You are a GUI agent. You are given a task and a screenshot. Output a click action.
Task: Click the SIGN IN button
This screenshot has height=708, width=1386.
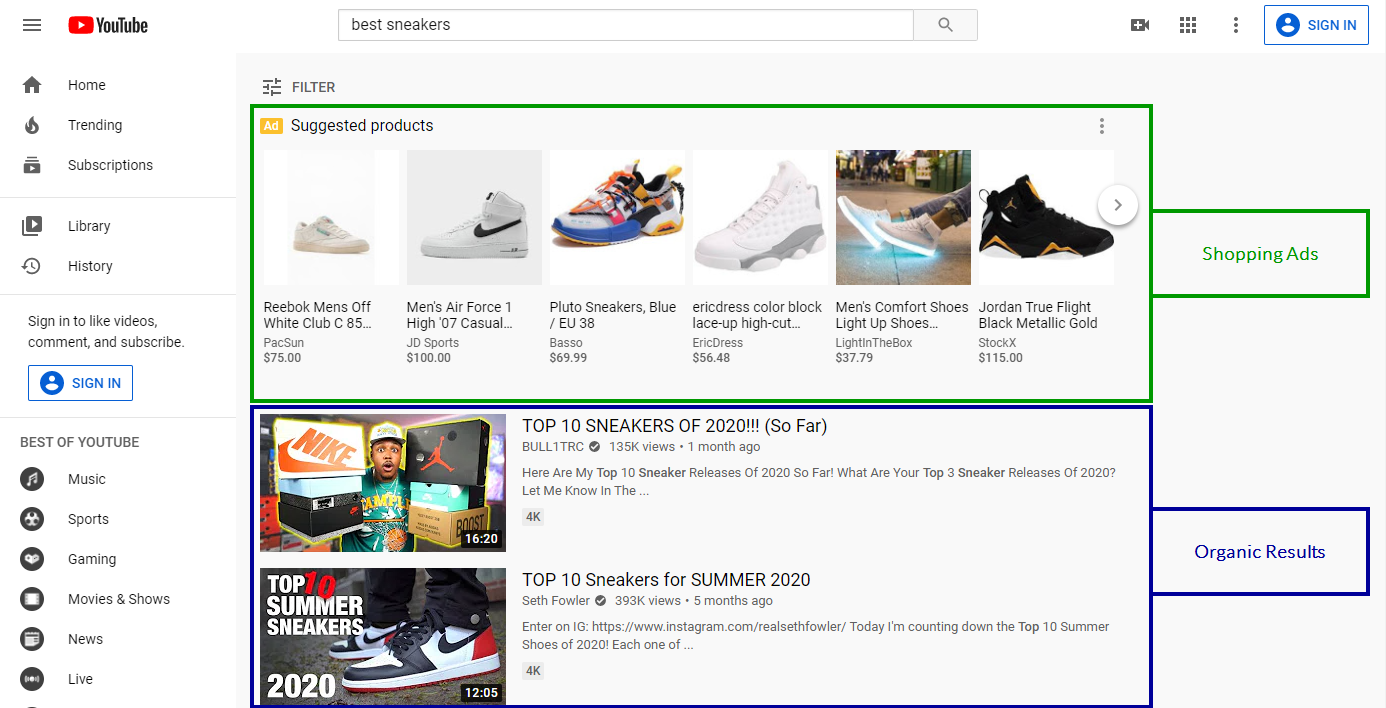pos(1316,24)
